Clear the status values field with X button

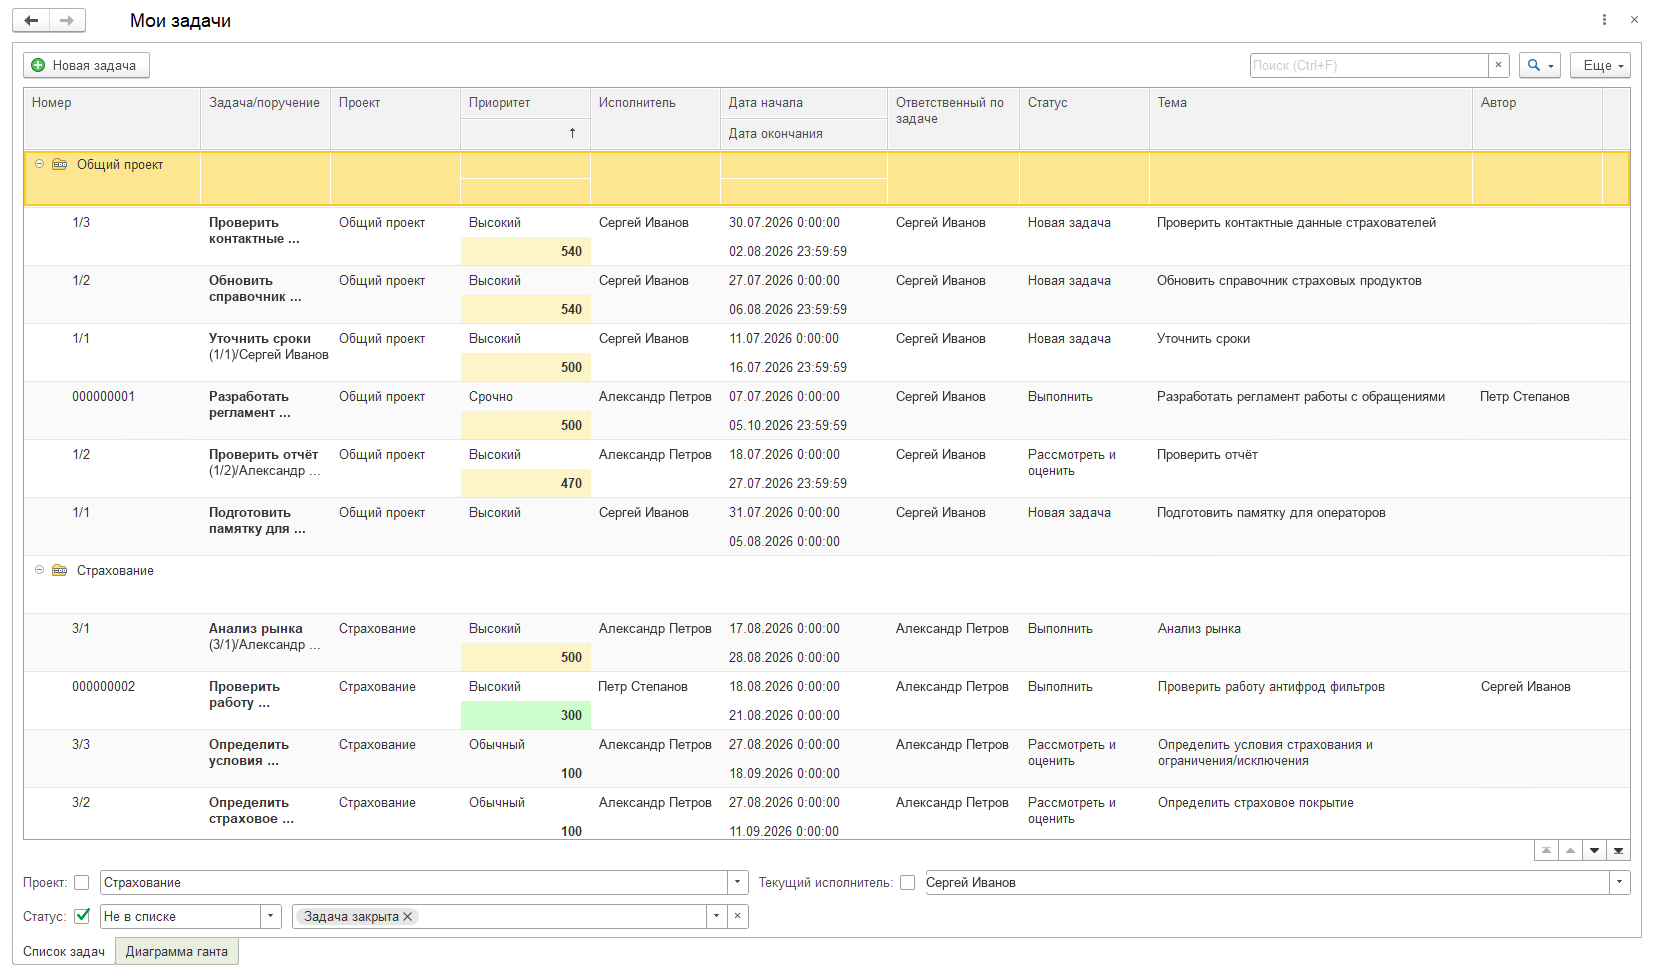(x=737, y=916)
